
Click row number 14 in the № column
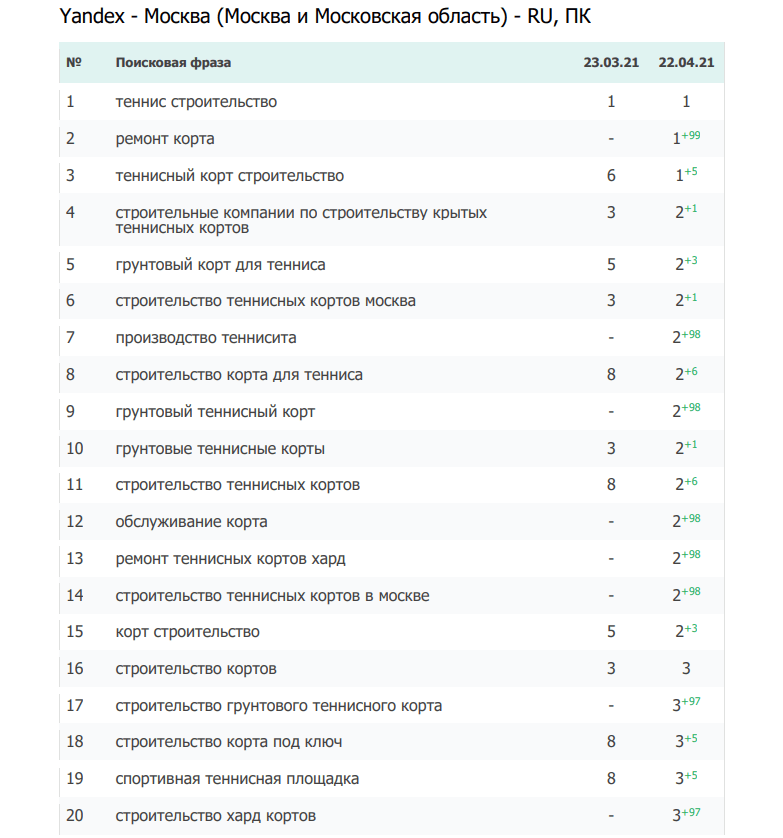pos(75,595)
